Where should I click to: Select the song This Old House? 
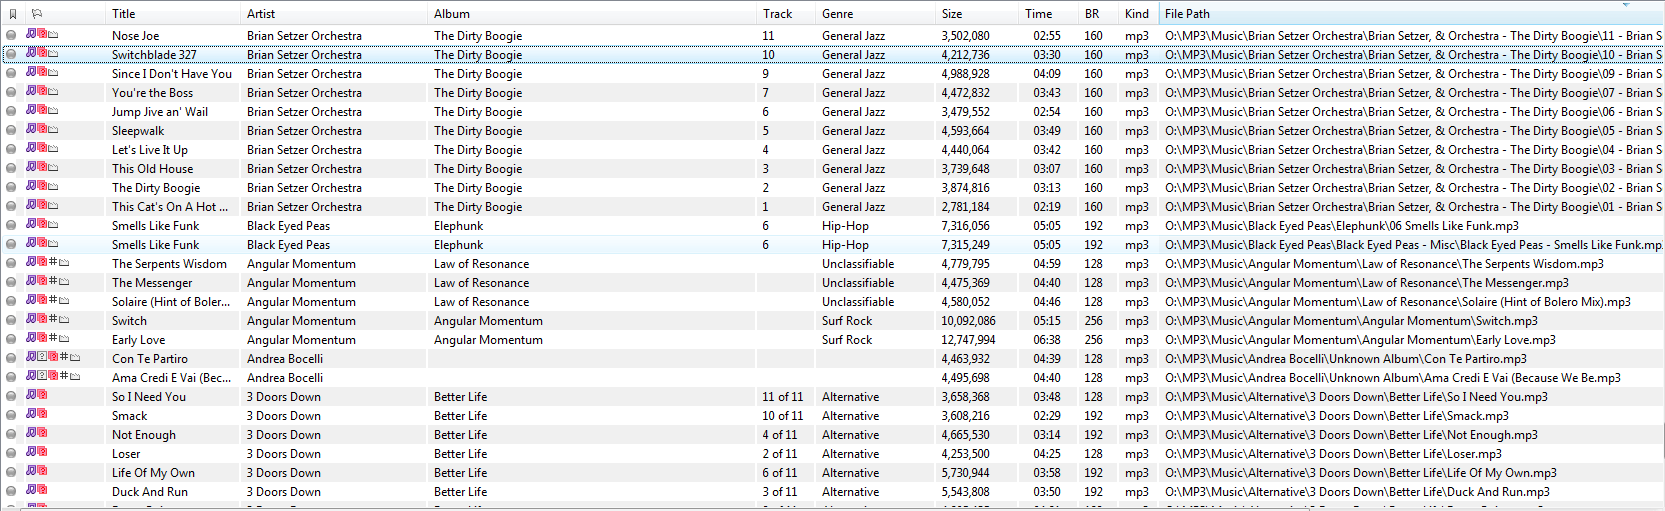coord(152,169)
